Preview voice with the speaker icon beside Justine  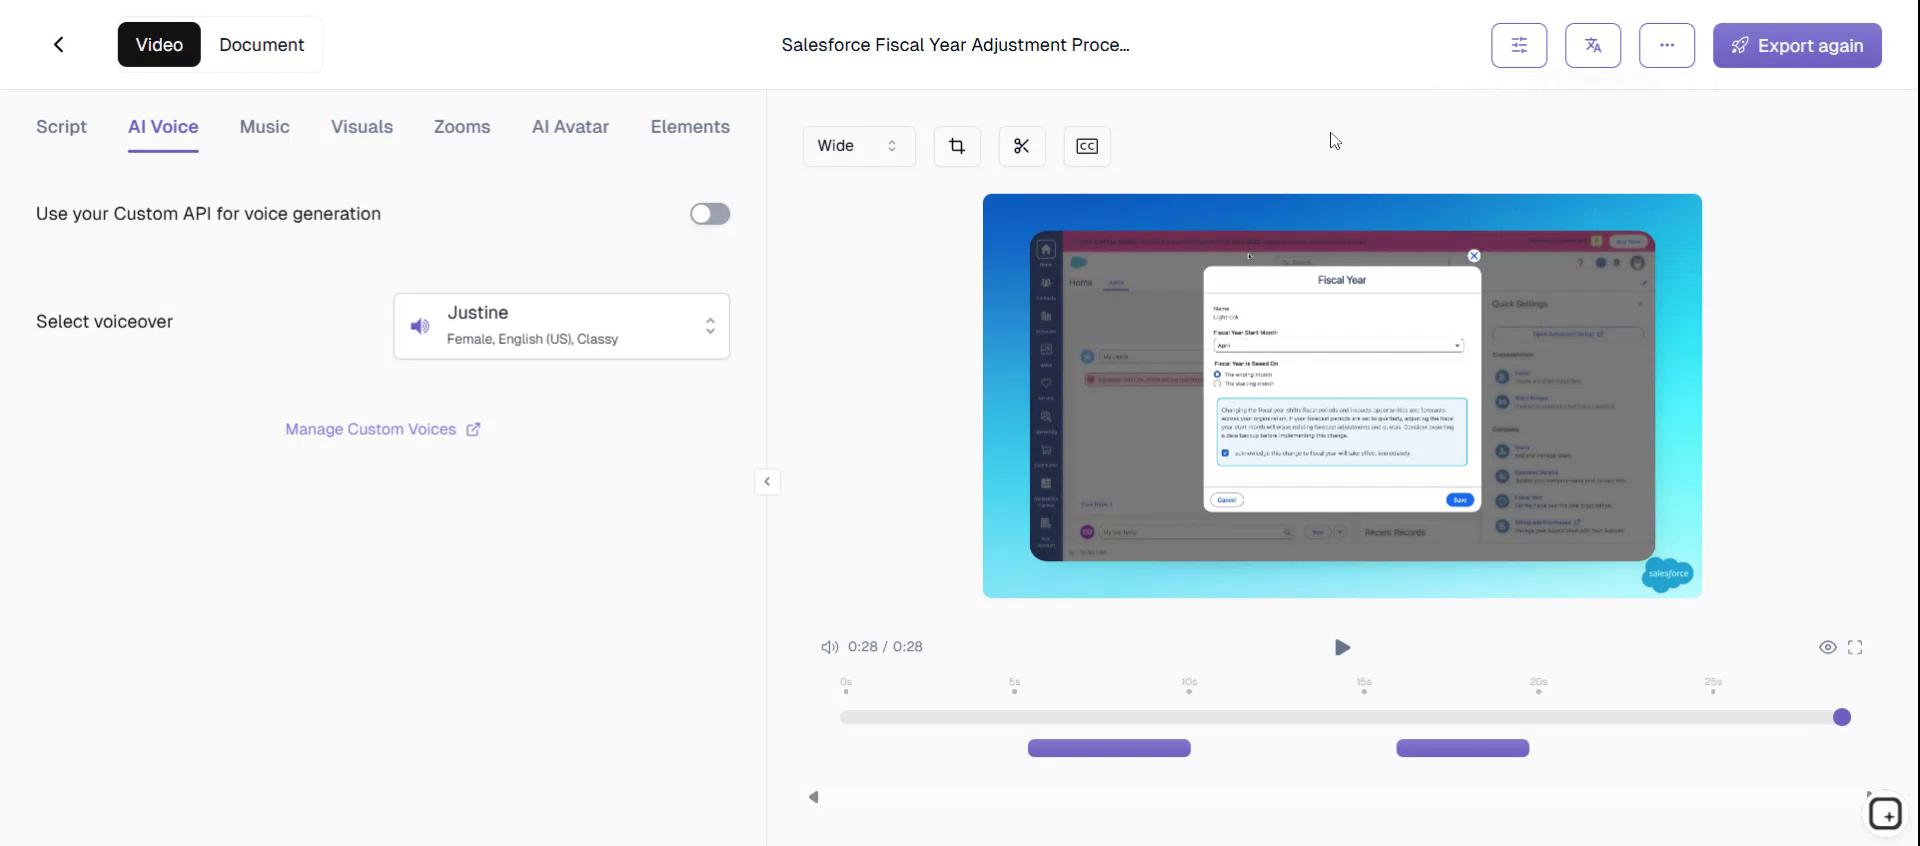[x=420, y=326]
